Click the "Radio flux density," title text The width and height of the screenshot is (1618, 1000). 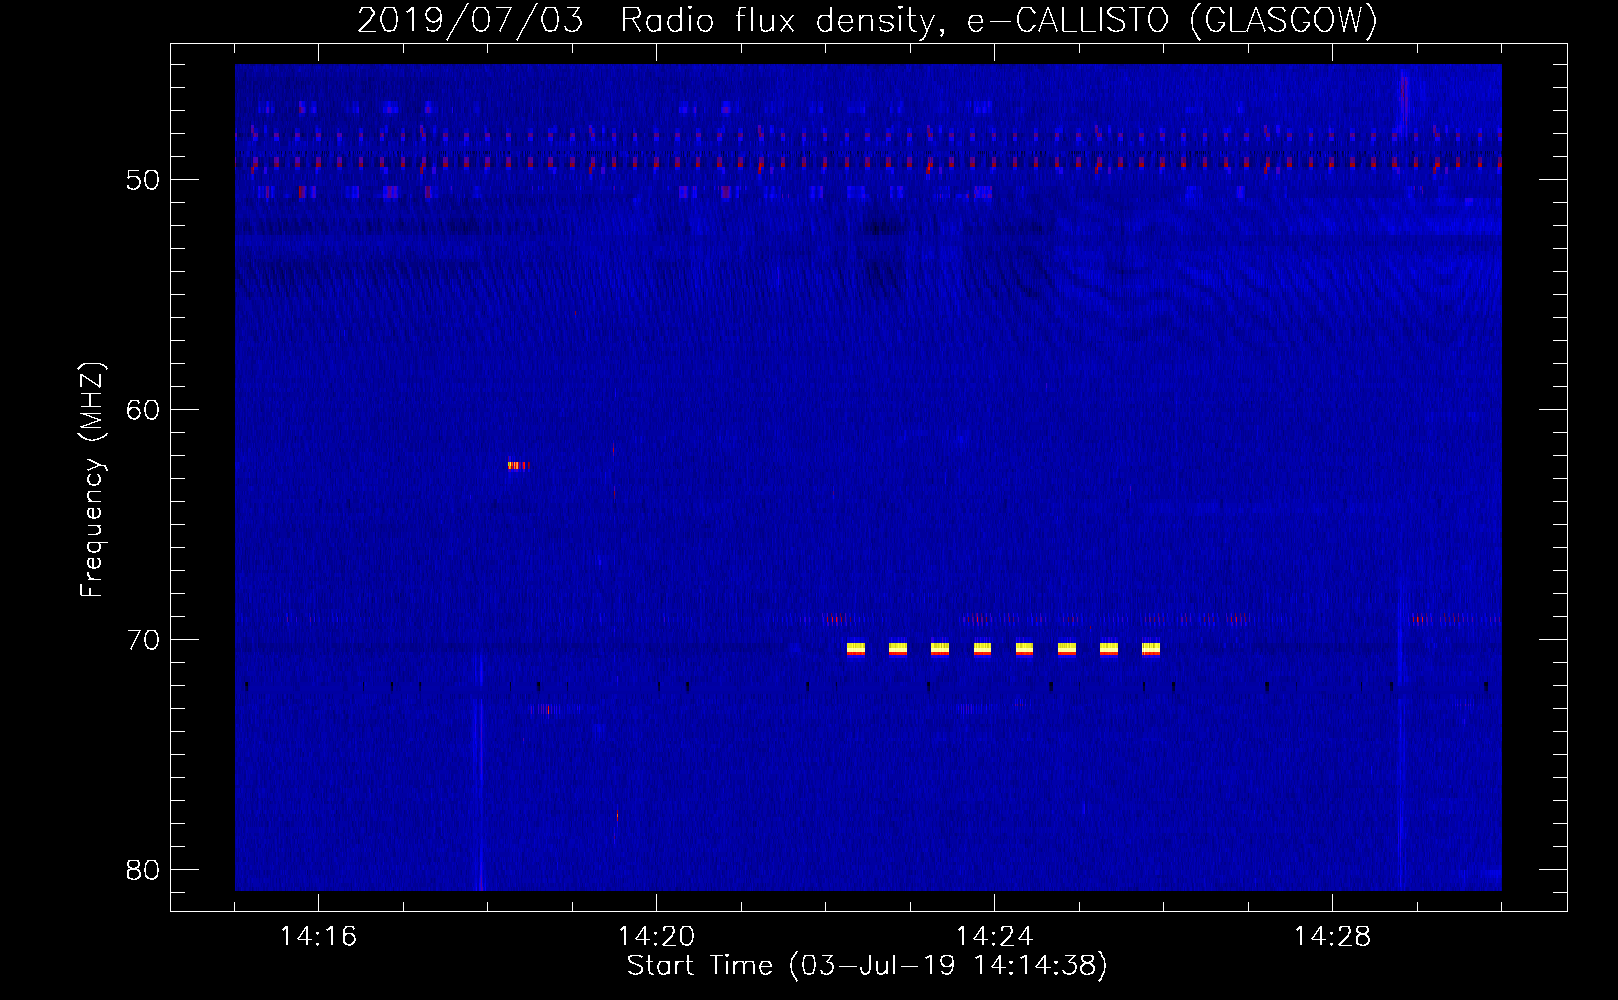783,21
